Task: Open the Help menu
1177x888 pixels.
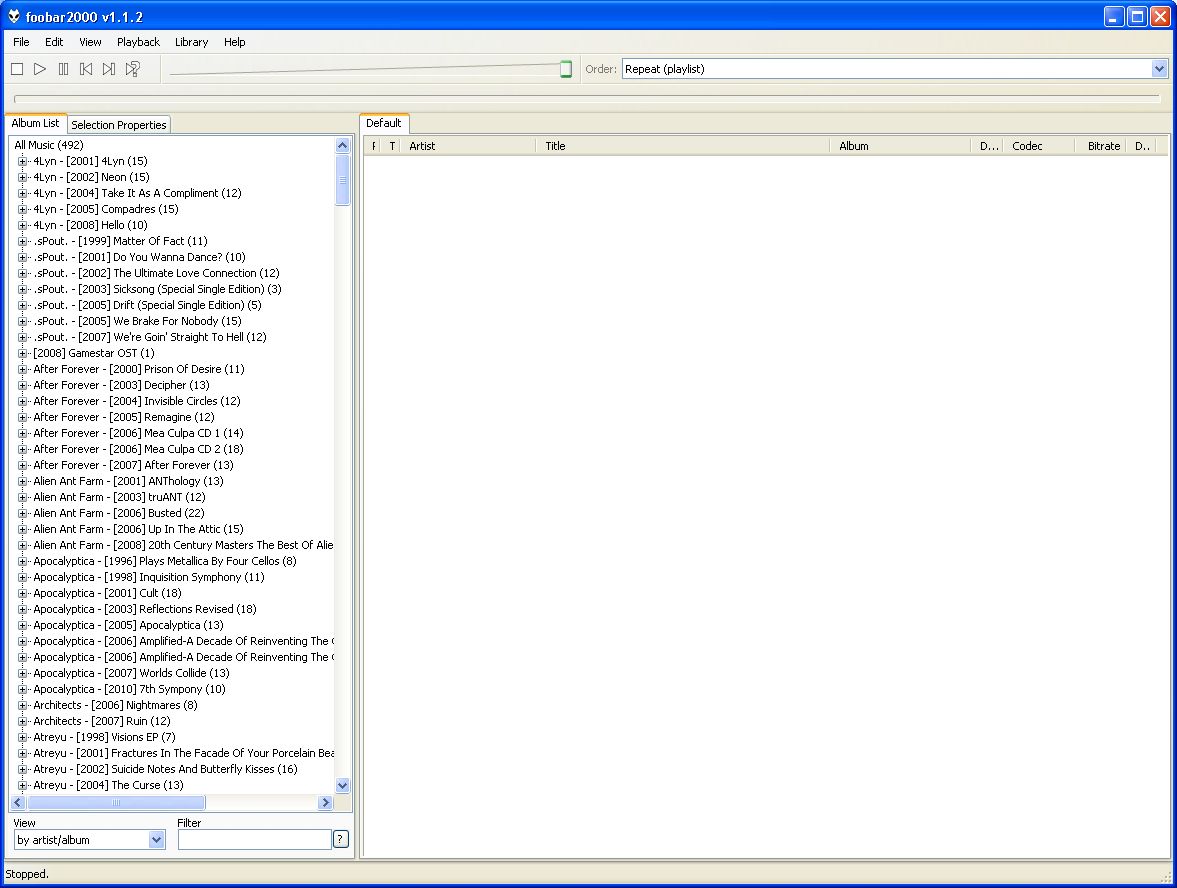Action: pyautogui.click(x=234, y=42)
